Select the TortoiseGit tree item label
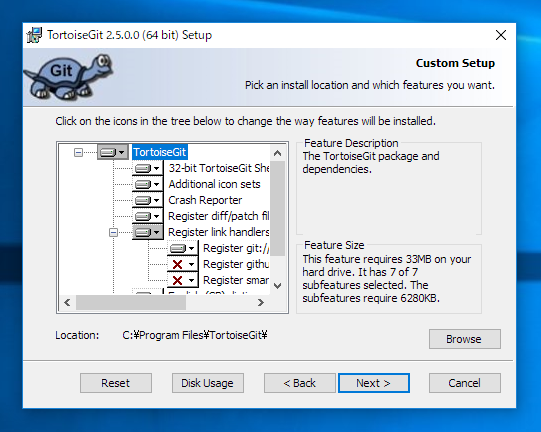Image resolution: width=541 pixels, height=432 pixels. 160,152
